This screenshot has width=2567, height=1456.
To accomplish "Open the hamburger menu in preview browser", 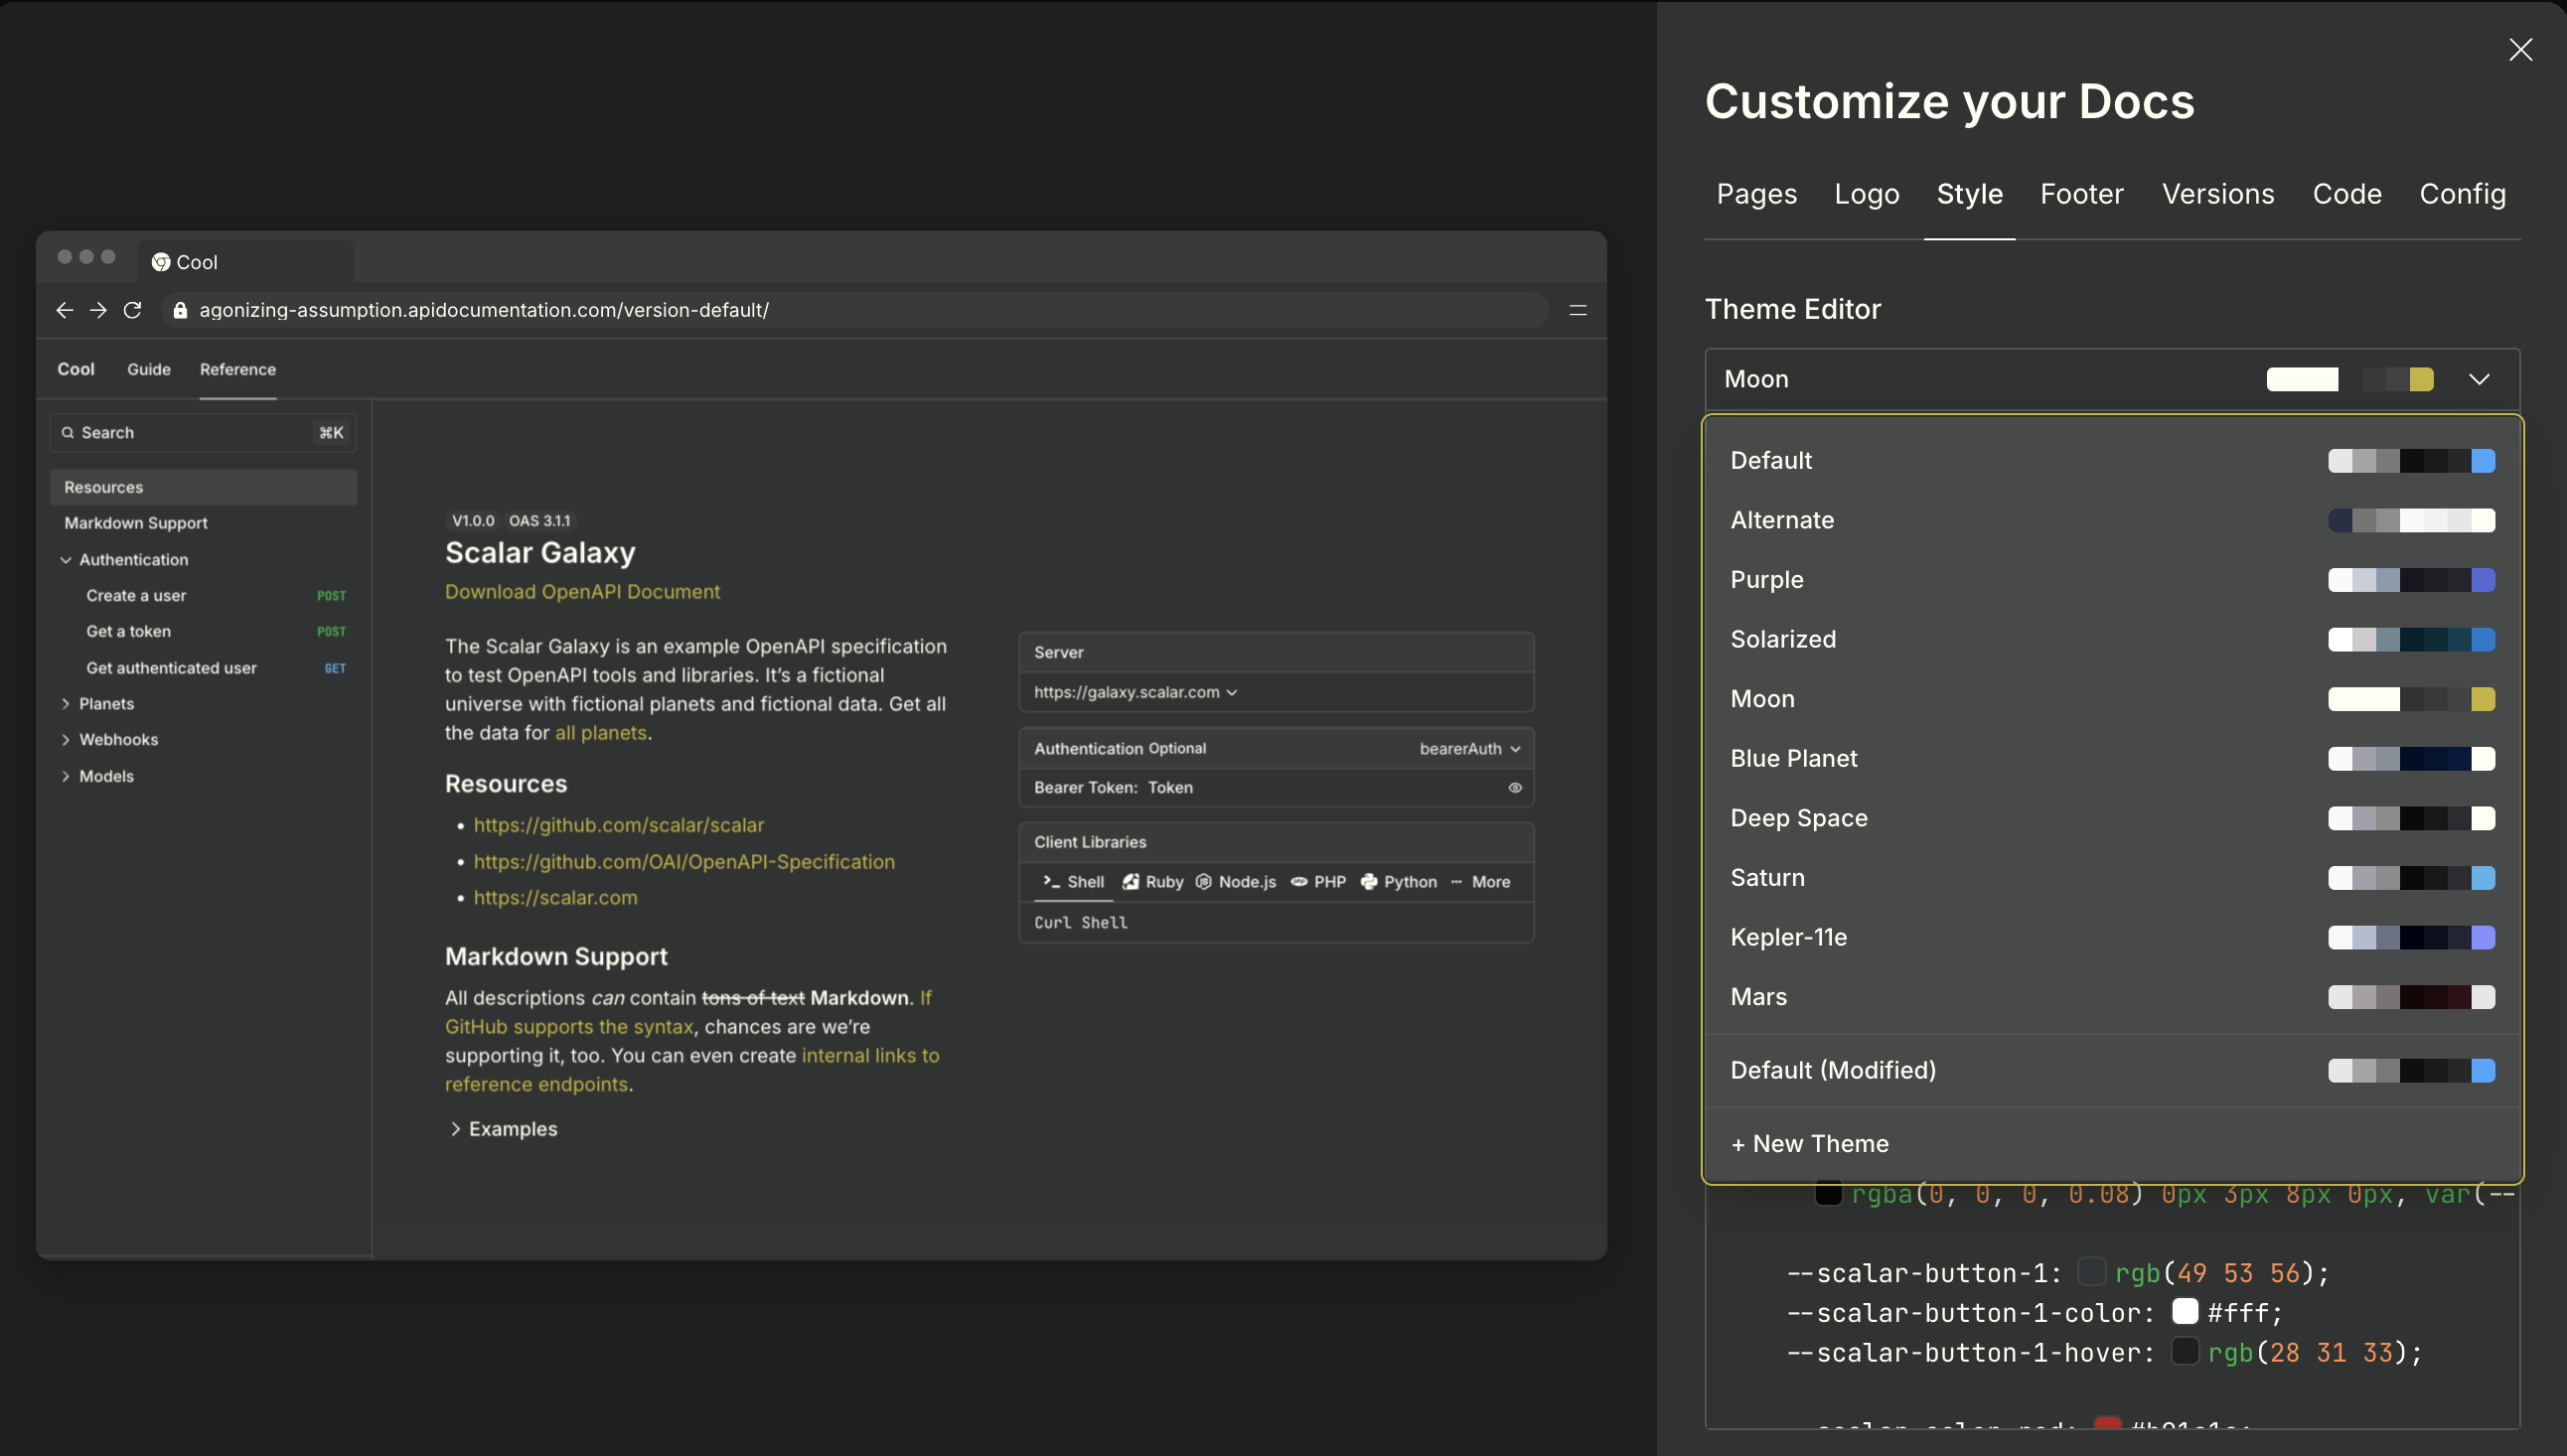I will pos(1578,310).
